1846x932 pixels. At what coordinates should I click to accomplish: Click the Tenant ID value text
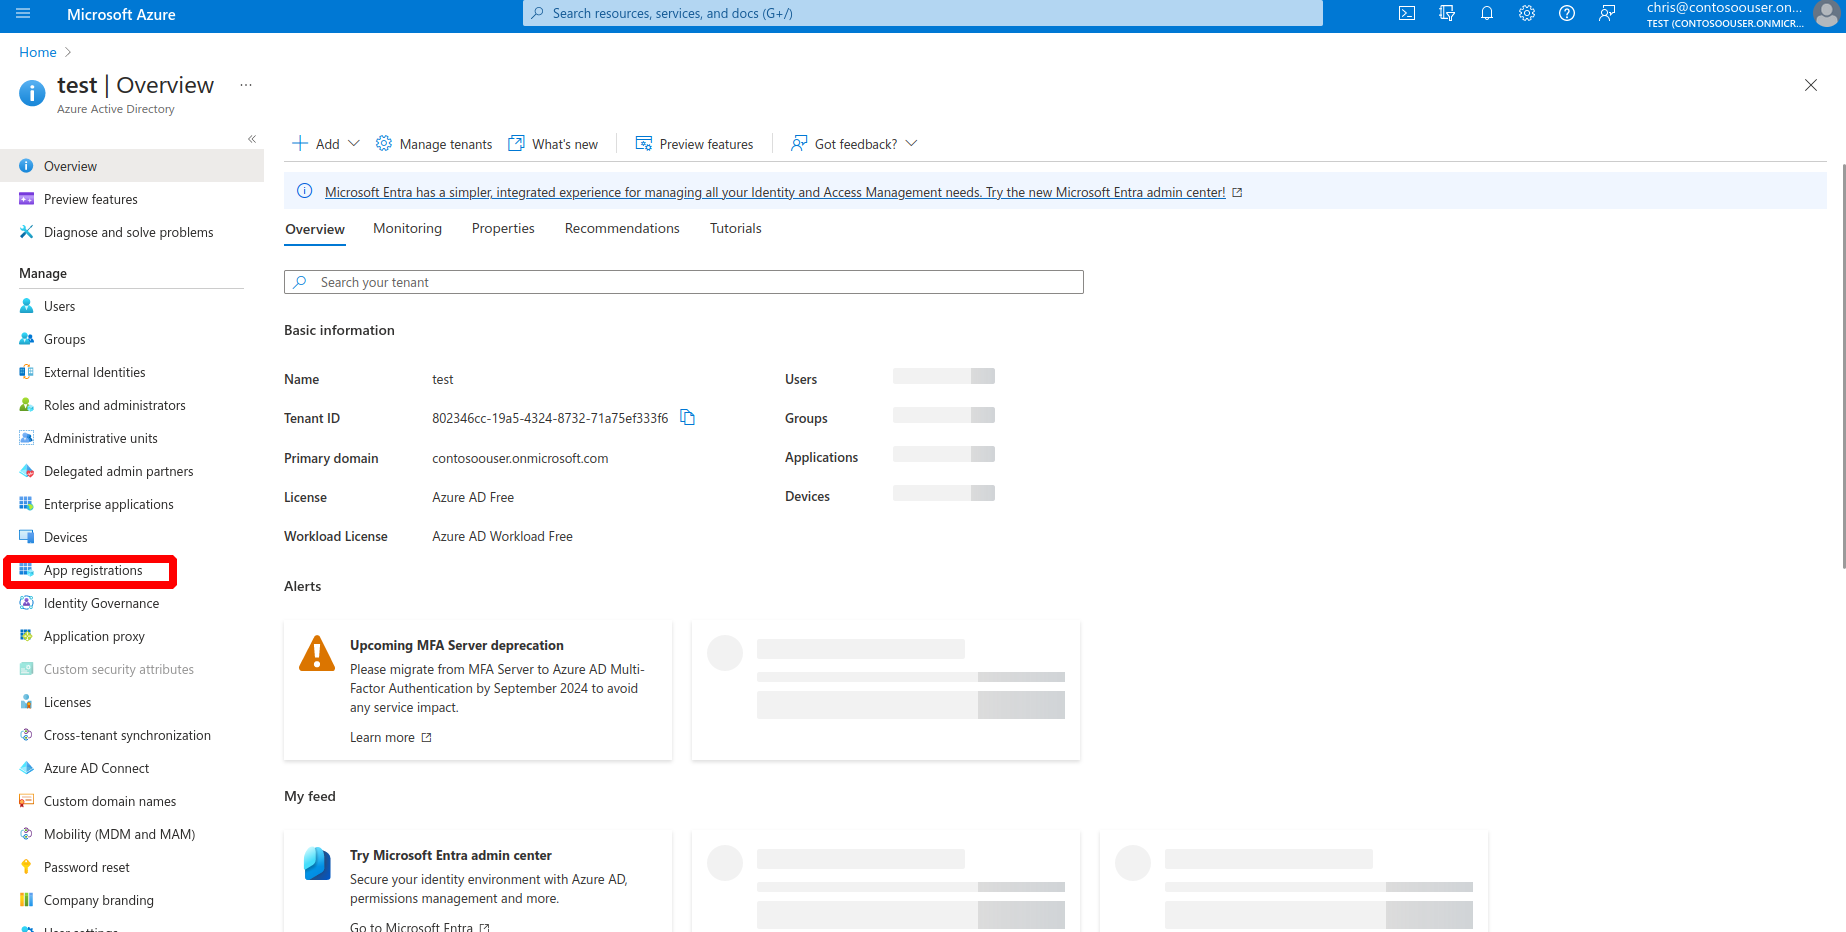550,418
